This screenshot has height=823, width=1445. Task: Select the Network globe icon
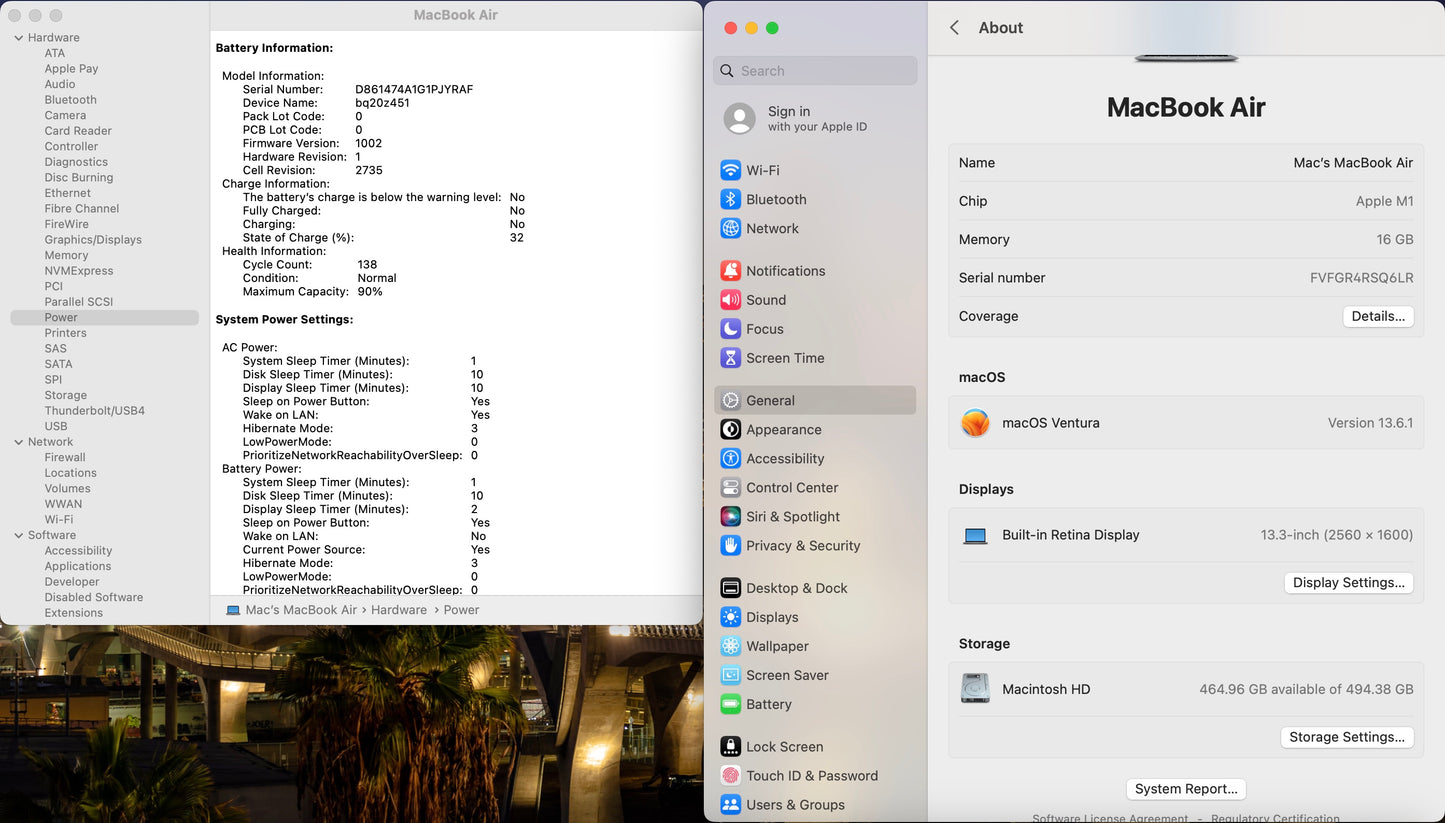(x=731, y=228)
